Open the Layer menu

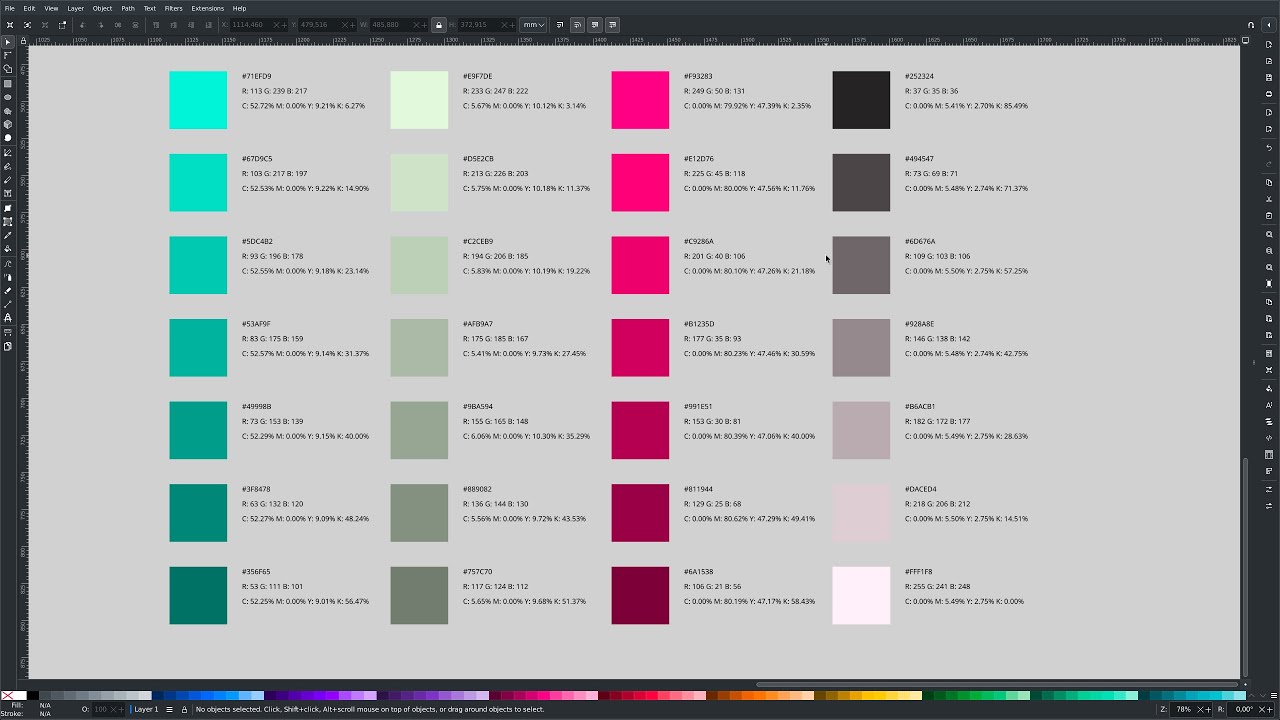coord(75,8)
